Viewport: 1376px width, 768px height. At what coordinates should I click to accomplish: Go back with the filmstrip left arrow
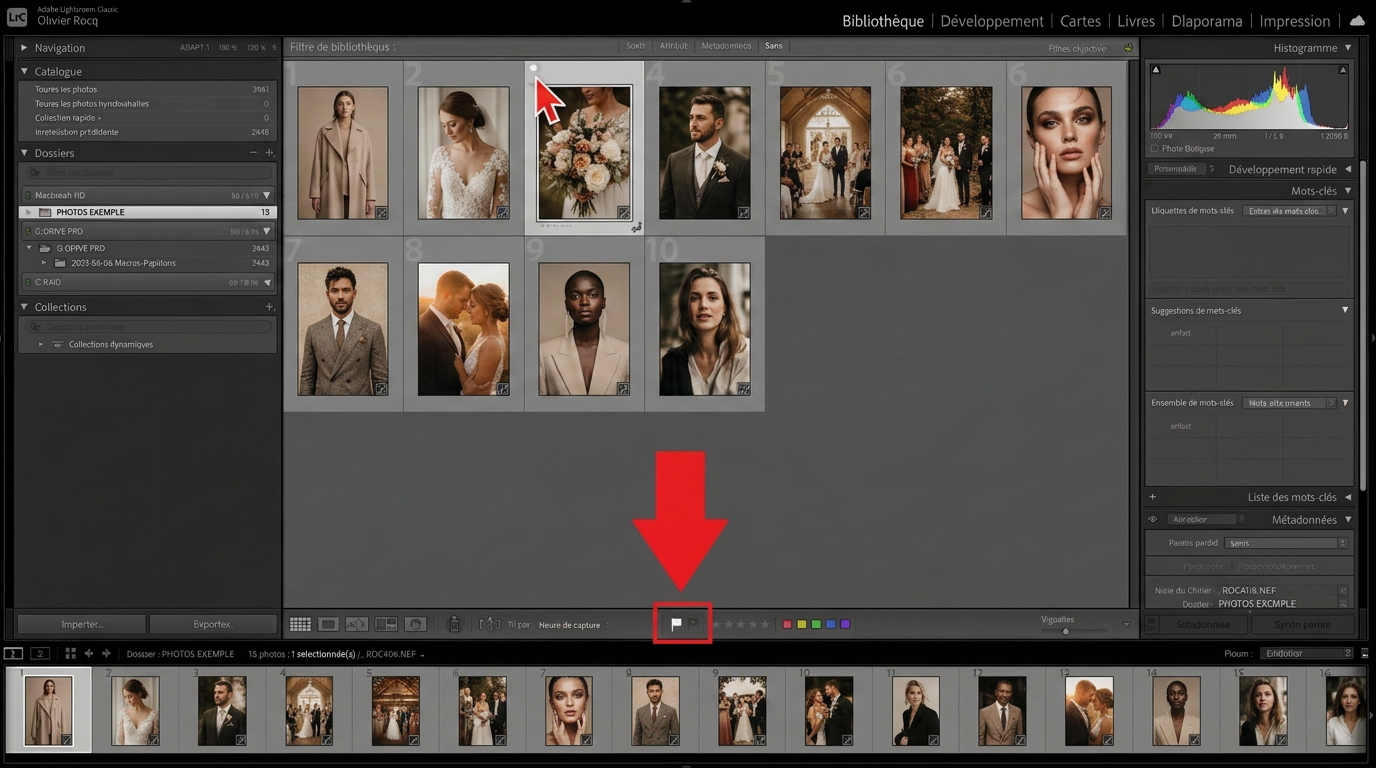(89, 653)
